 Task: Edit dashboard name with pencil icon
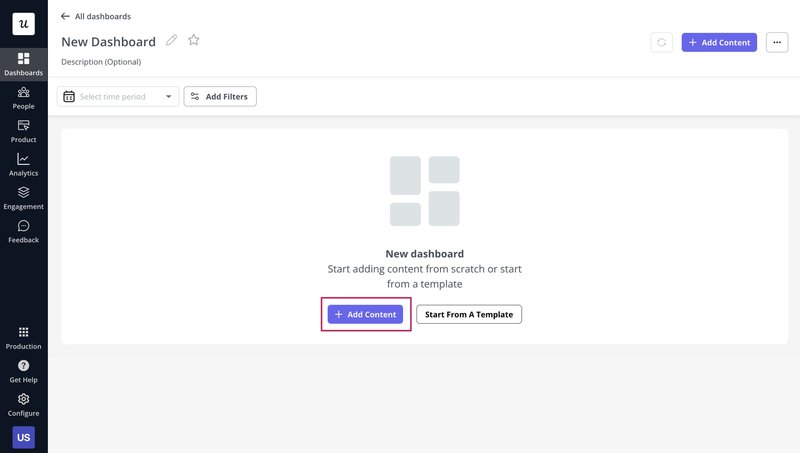click(x=172, y=41)
